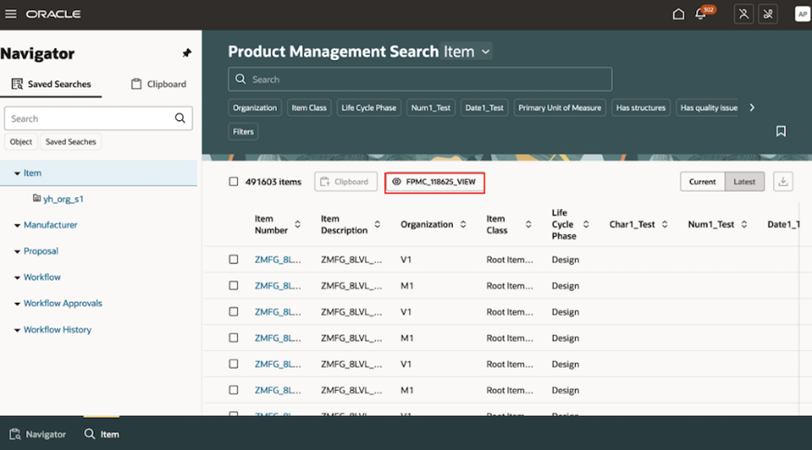This screenshot has height=450, width=812.
Task: Open the FPMC_118625_VIEW view button
Action: (x=434, y=182)
